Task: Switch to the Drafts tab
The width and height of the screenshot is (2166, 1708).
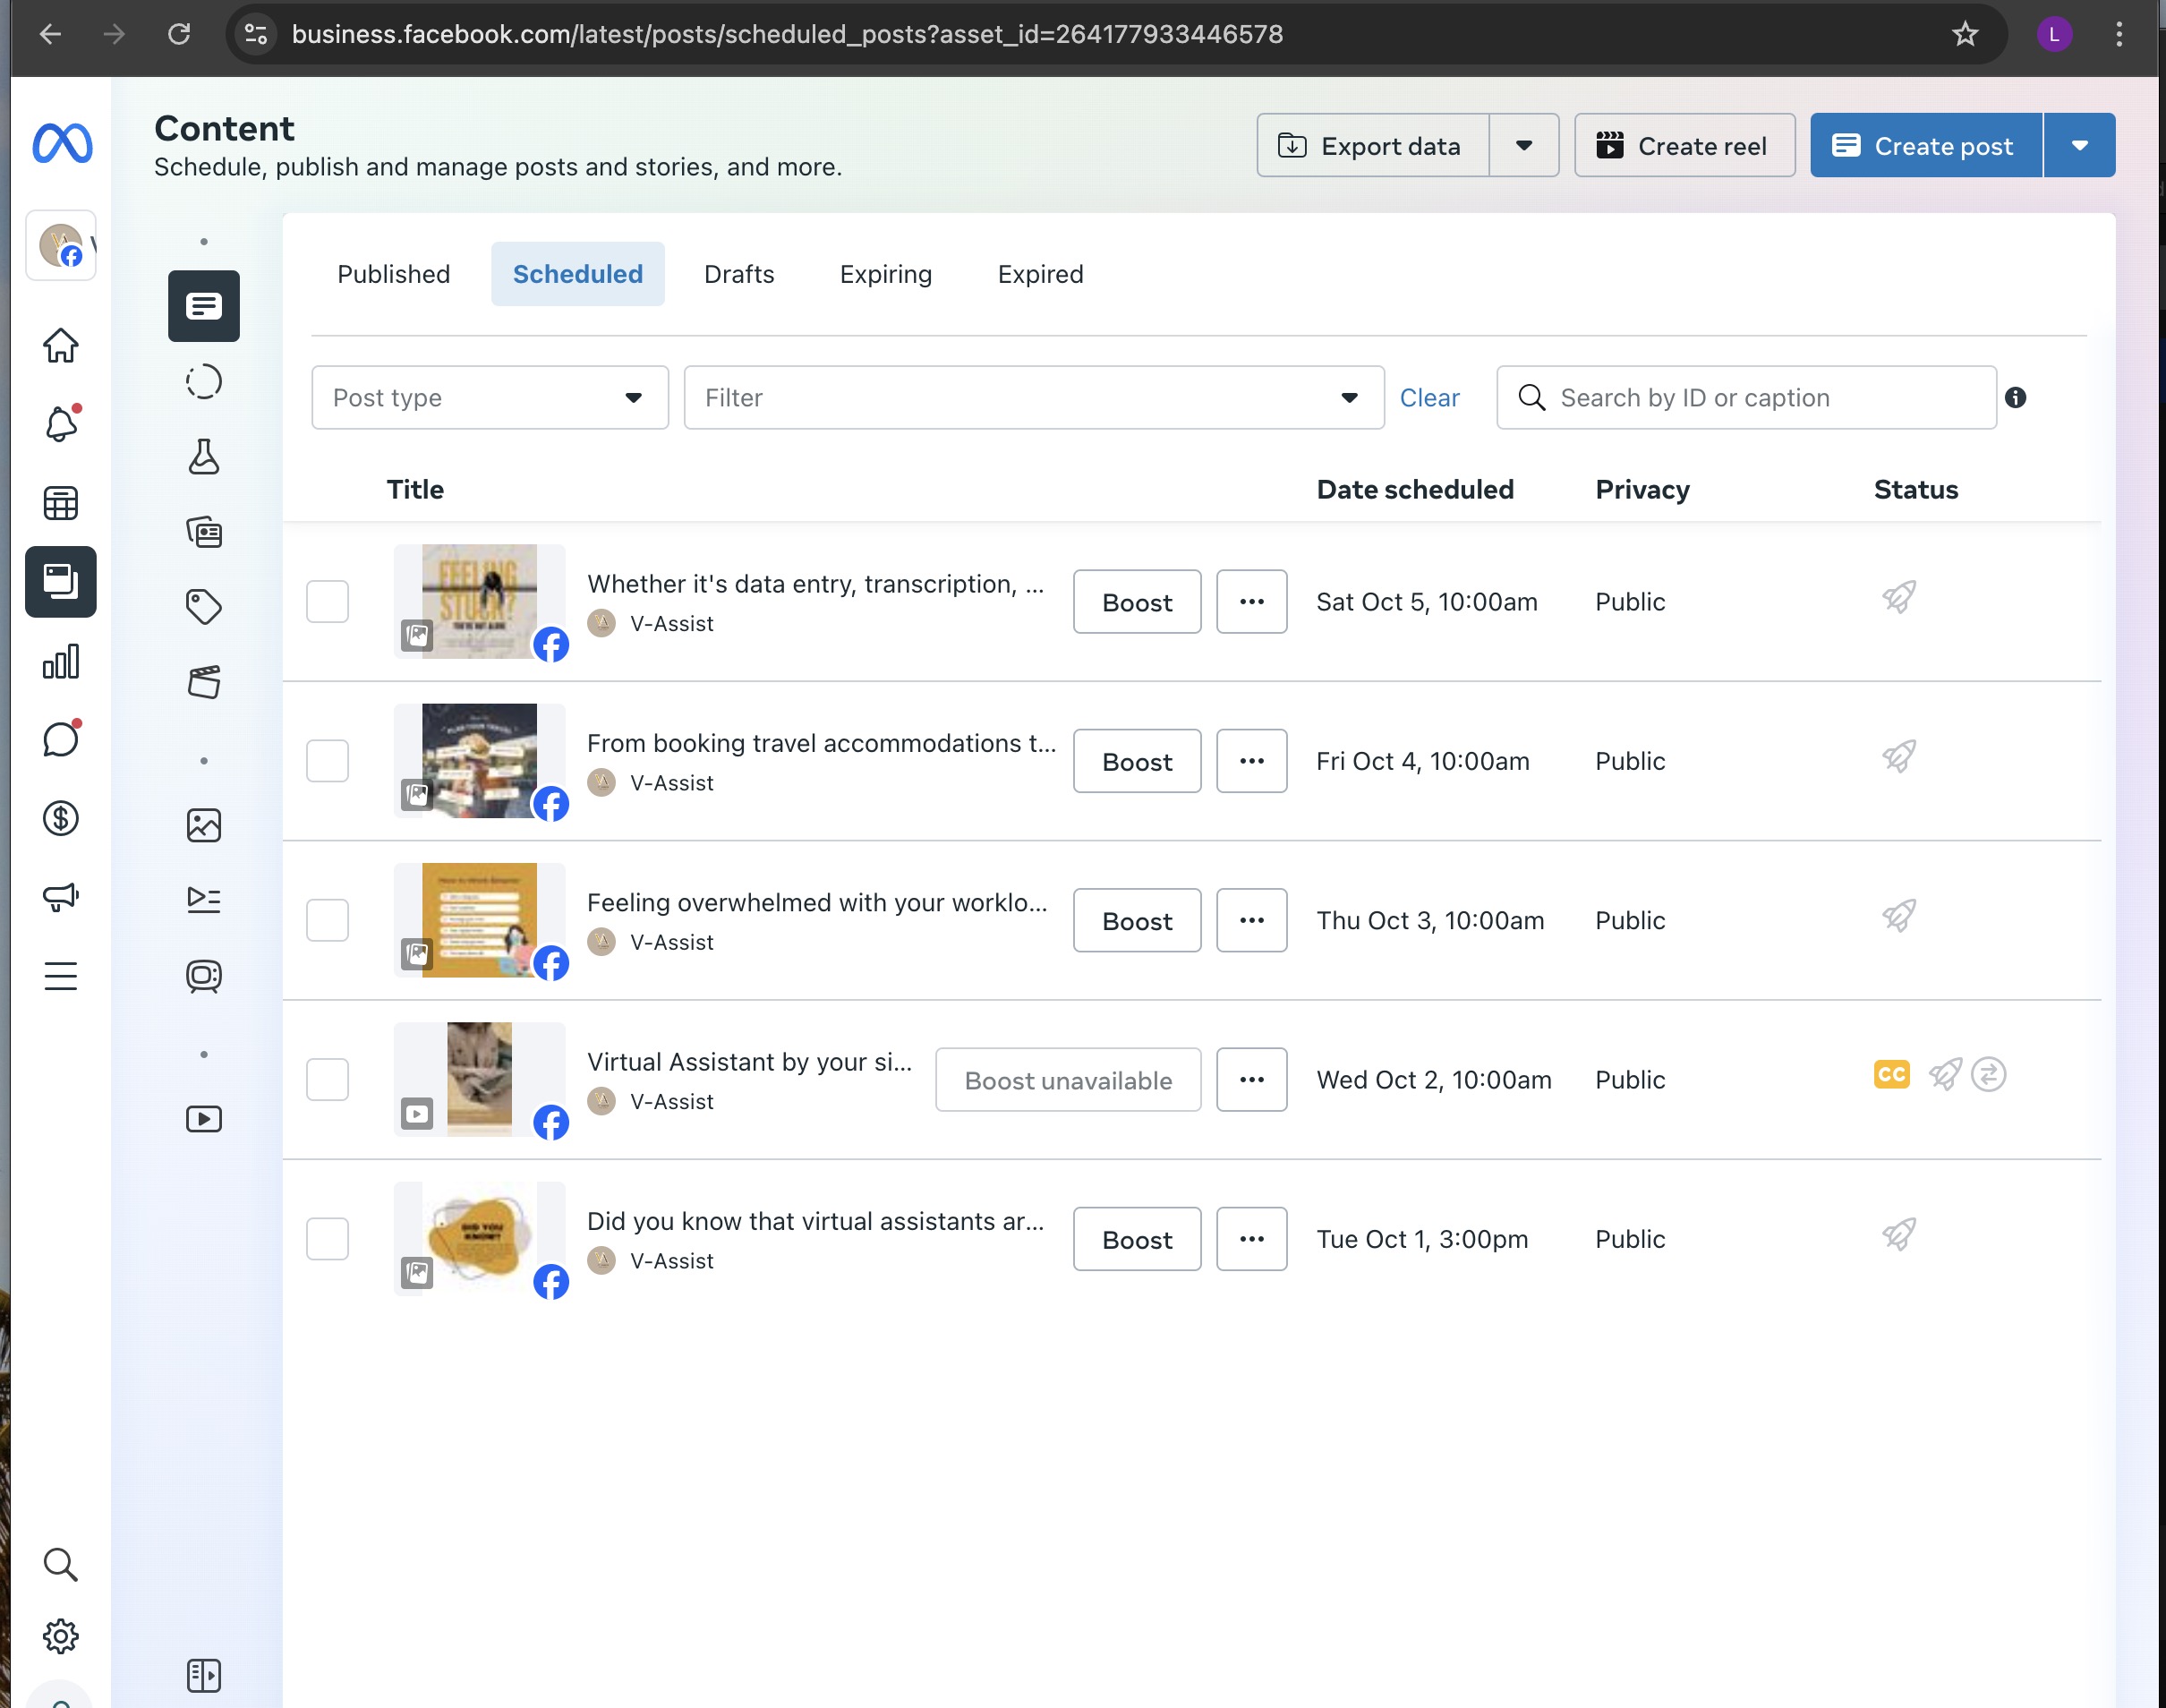Action: click(738, 274)
